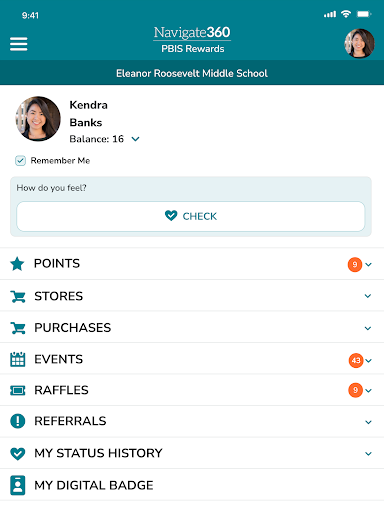Open the POINTS section

192,264
